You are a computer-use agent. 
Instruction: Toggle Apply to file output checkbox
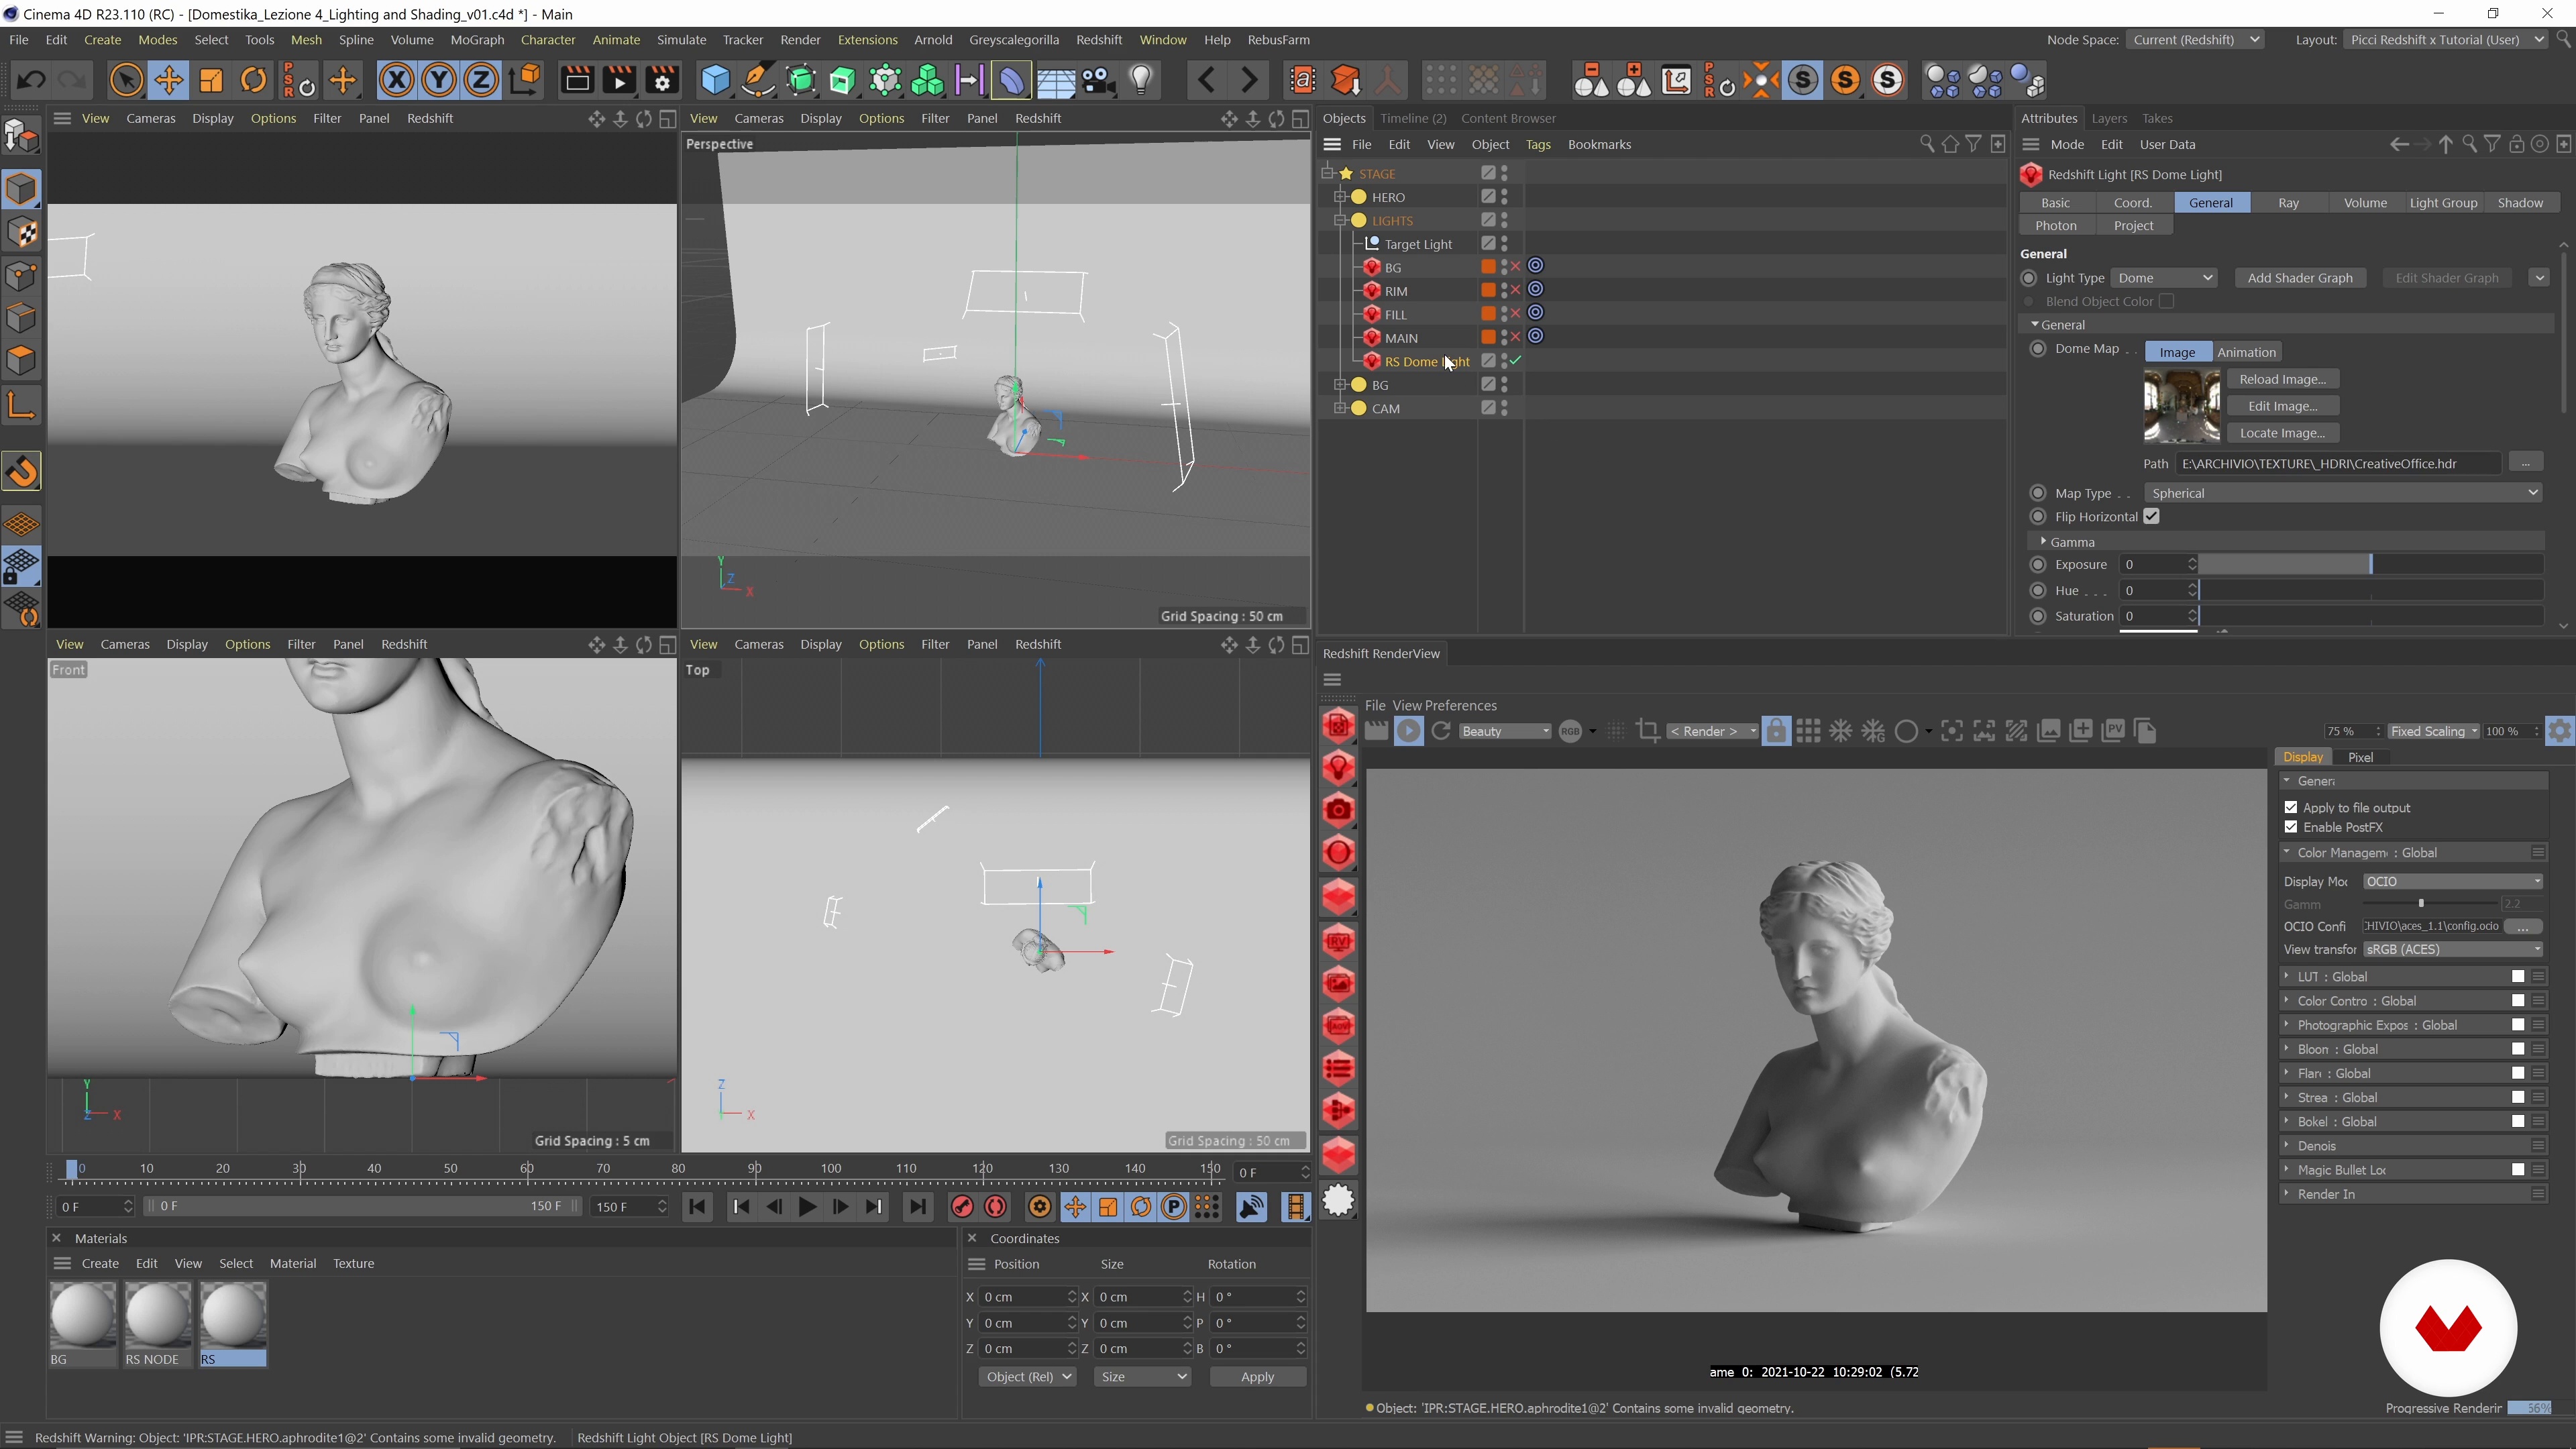(x=2291, y=807)
